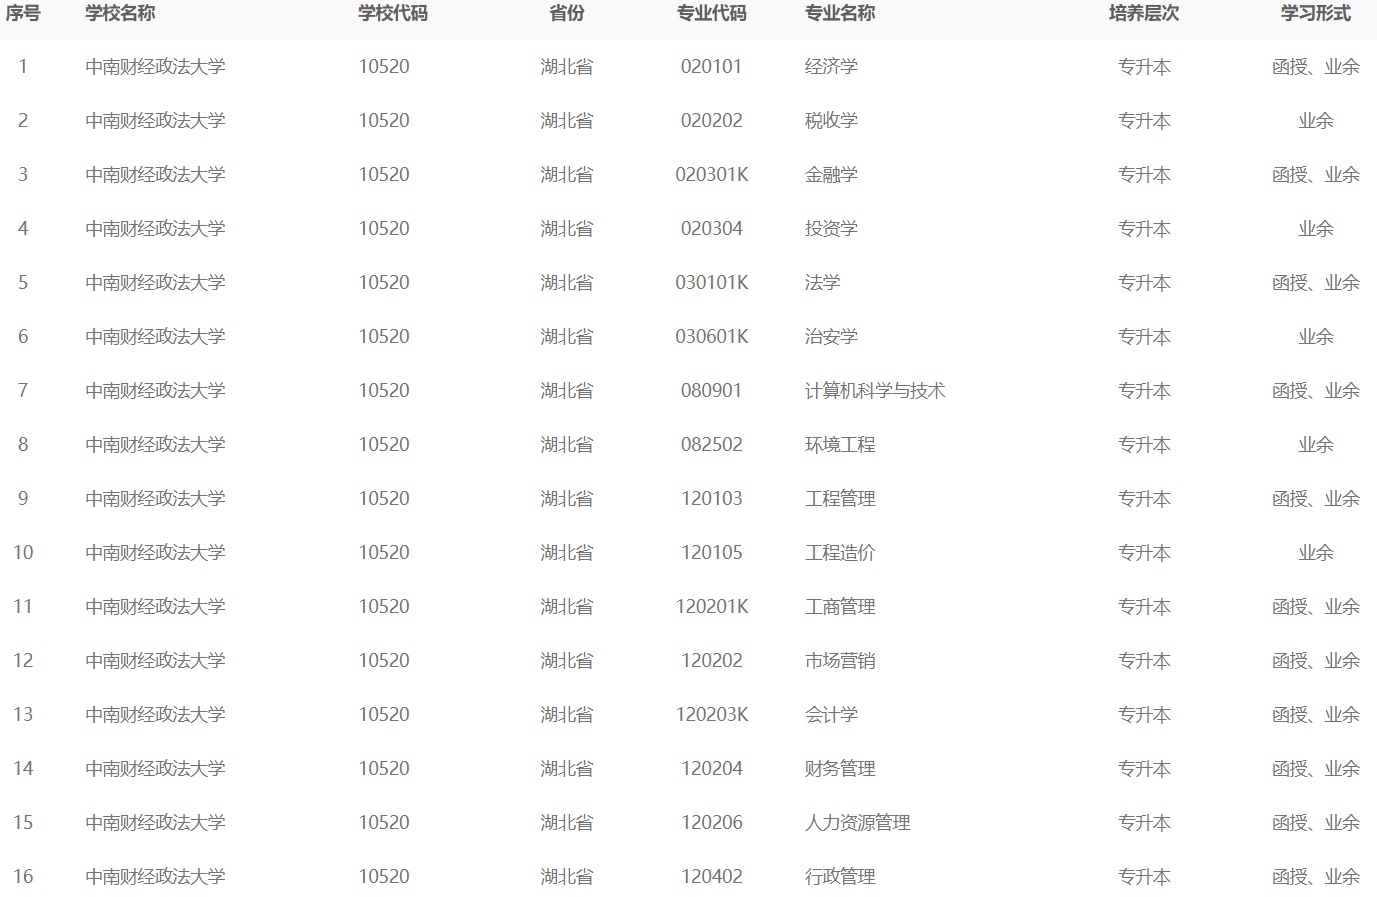Click major code 120203K
This screenshot has height=897, width=1377.
pos(712,715)
